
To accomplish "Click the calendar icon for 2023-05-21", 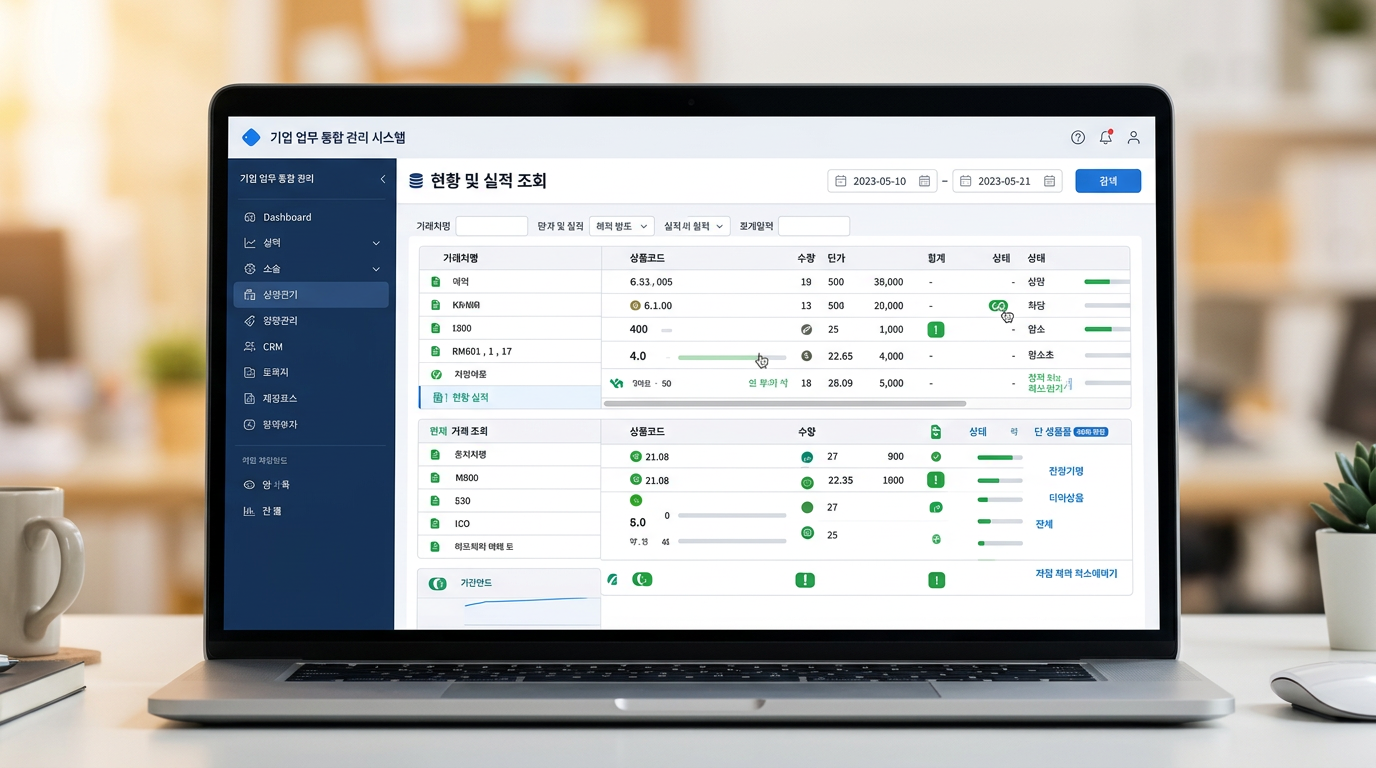I will click(x=1049, y=181).
